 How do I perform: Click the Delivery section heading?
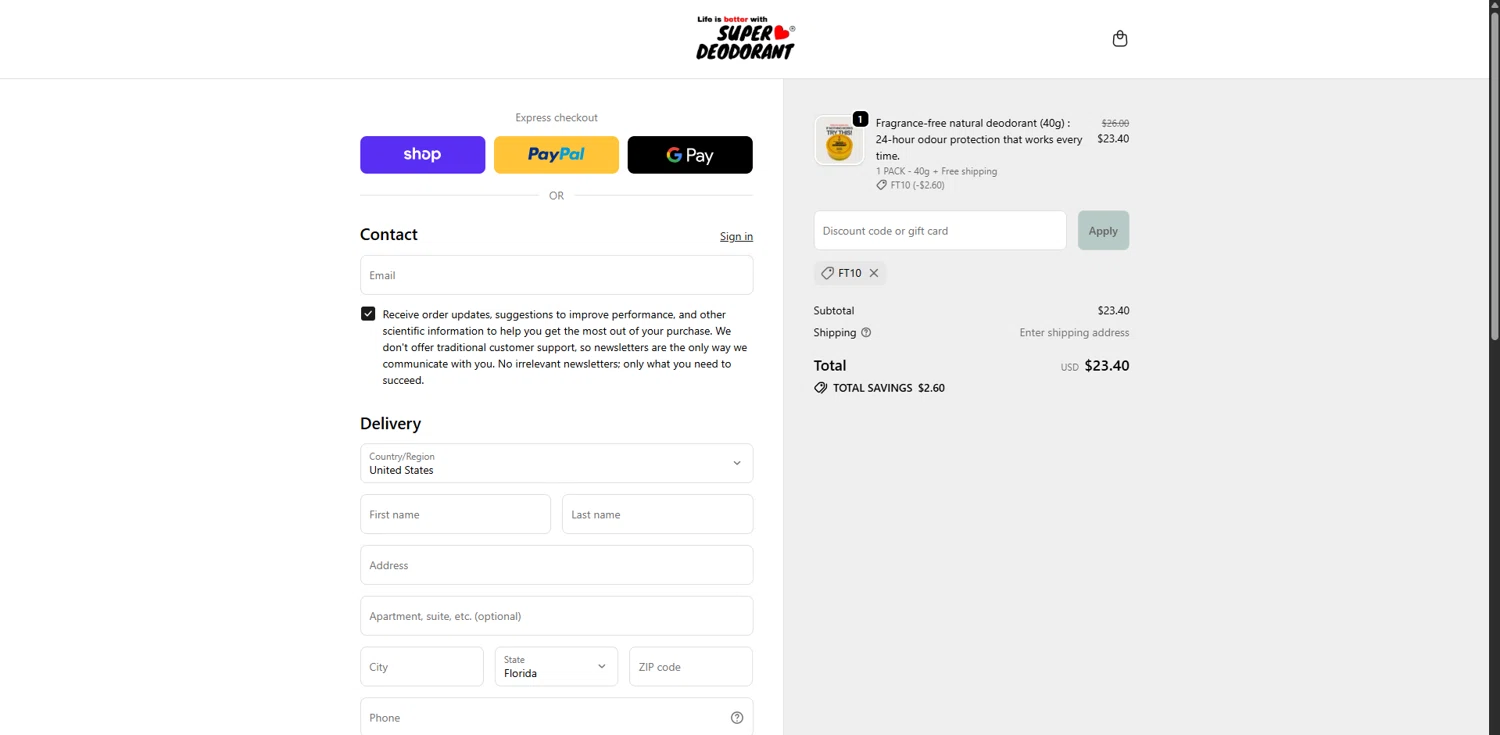[x=390, y=423]
